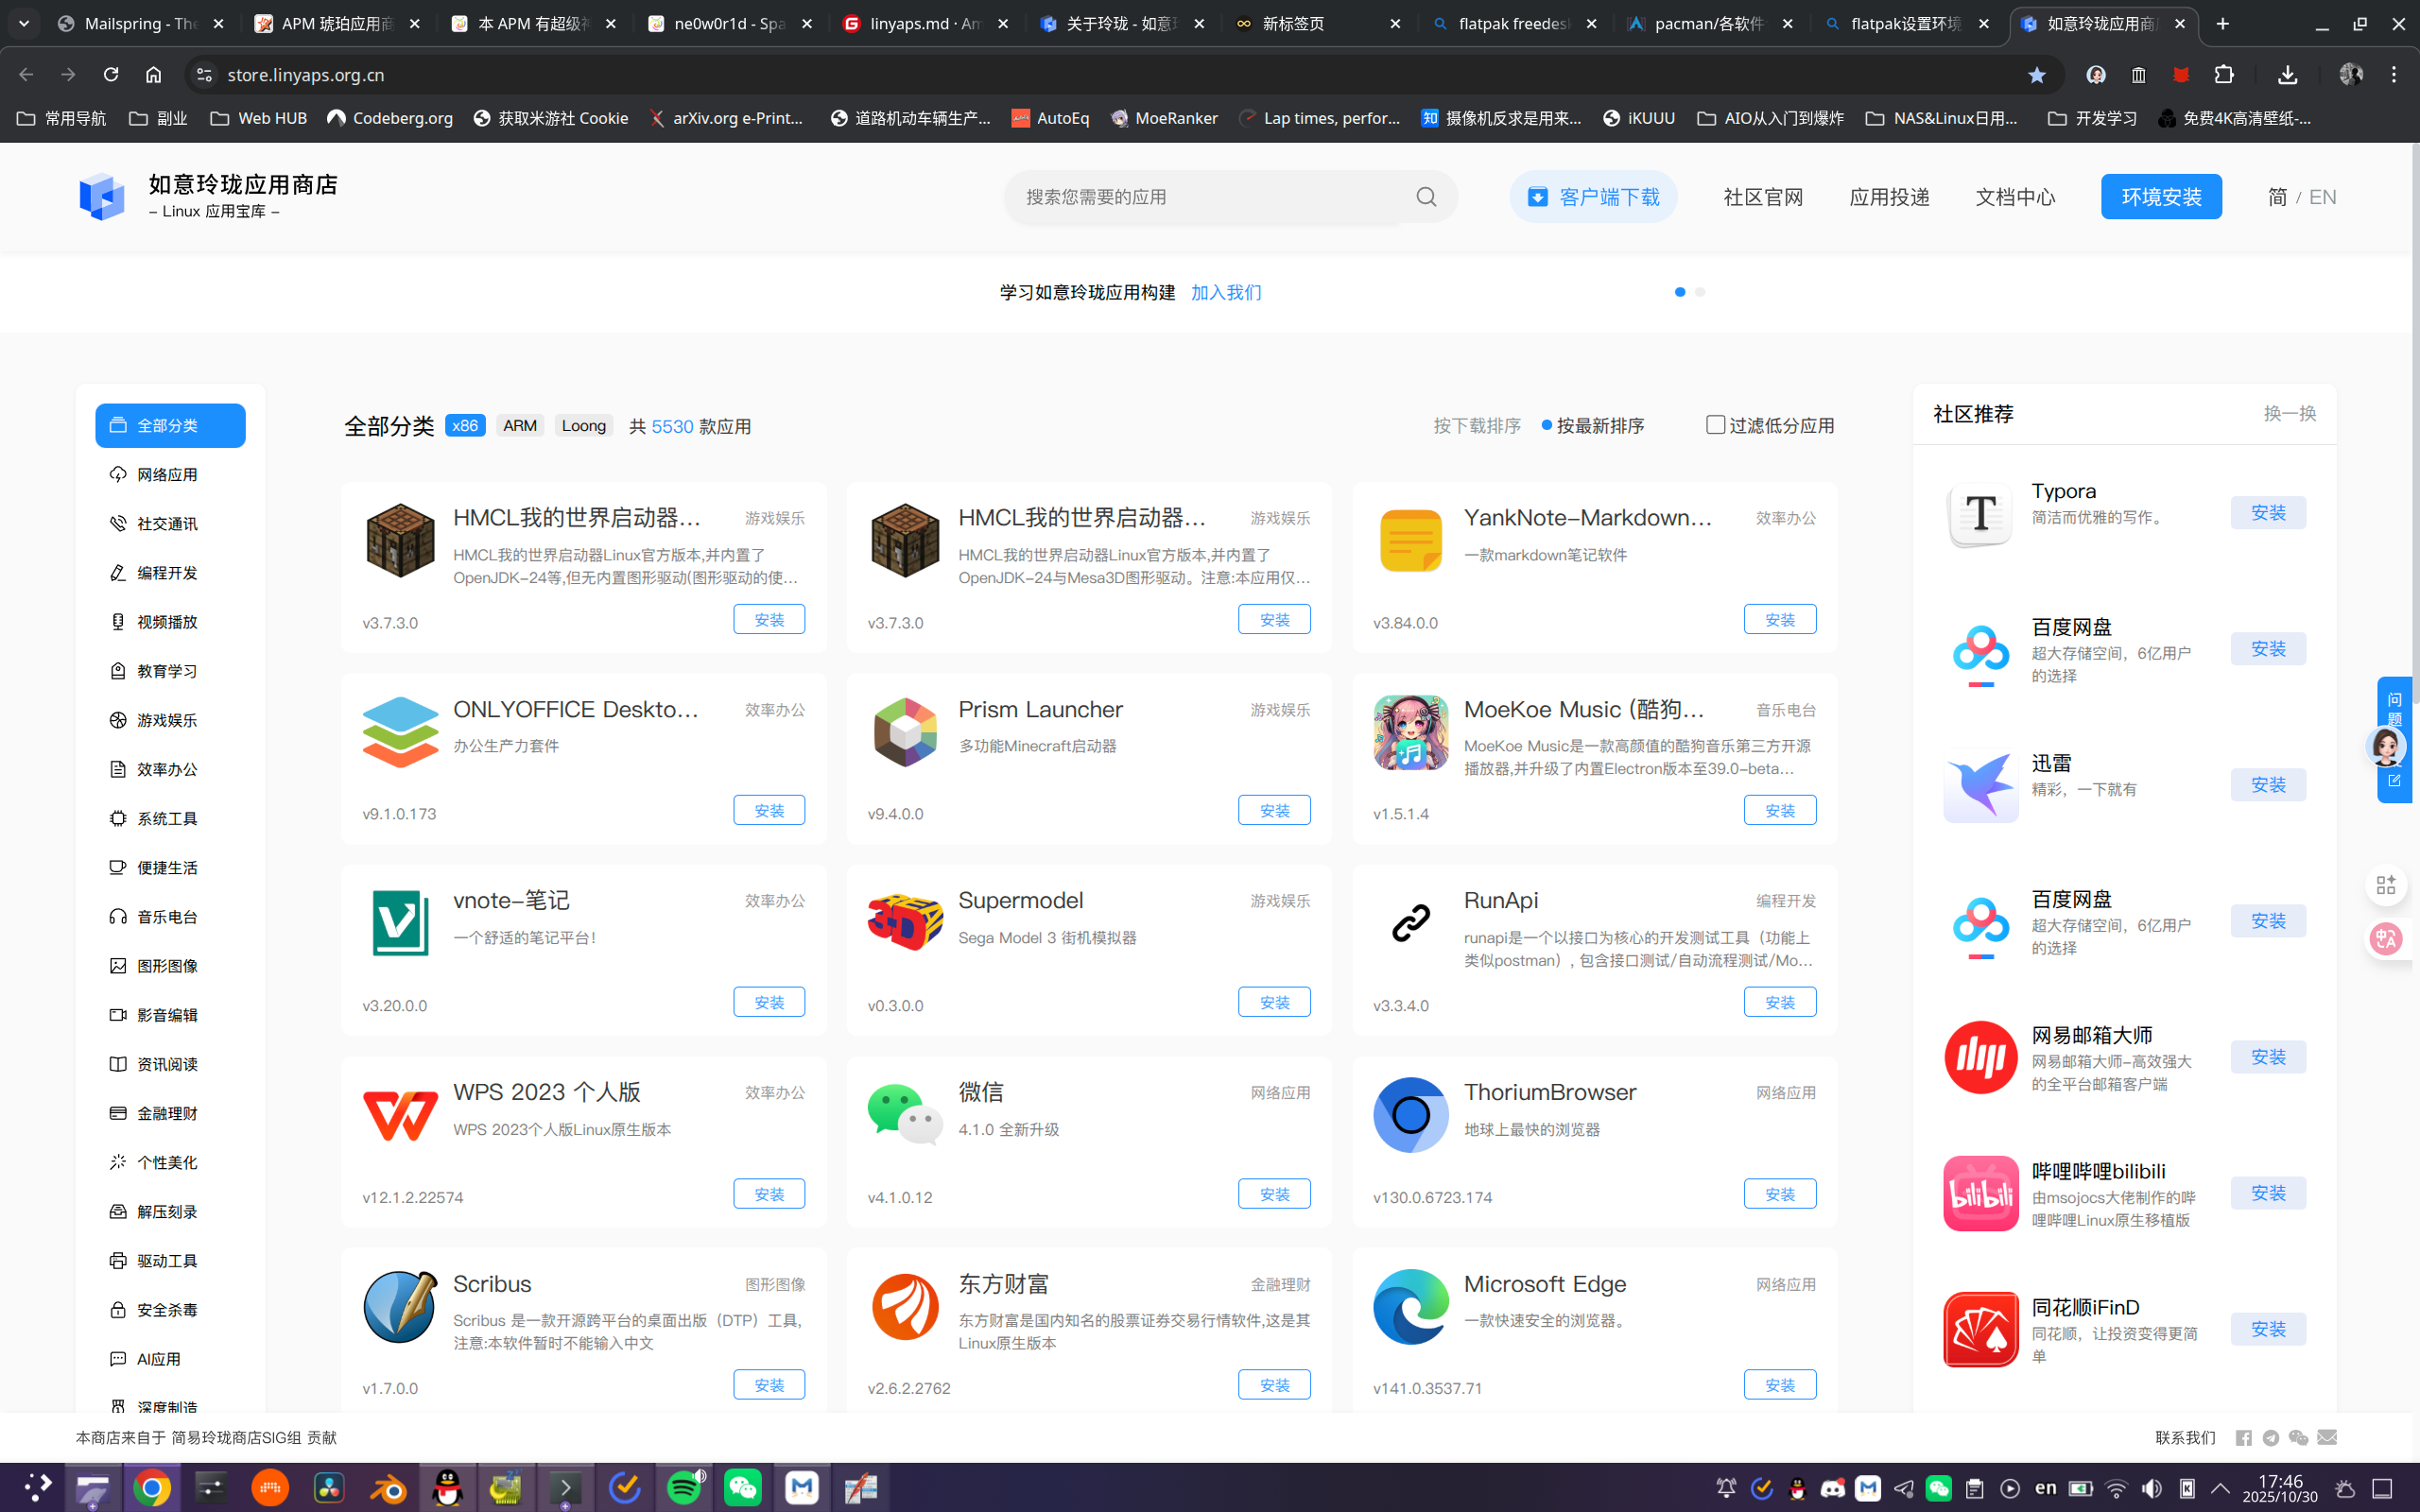Image resolution: width=2420 pixels, height=1512 pixels.
Task: Open the WPS 2023 app icon
Action: (x=400, y=1115)
